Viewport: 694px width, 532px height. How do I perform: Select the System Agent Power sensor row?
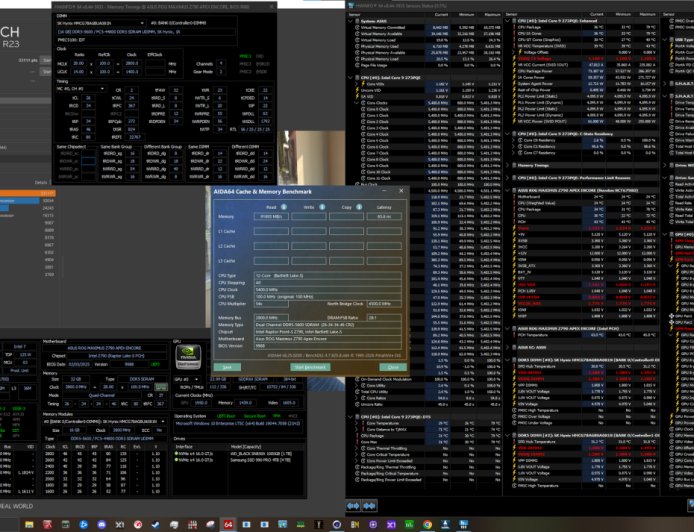tap(585, 83)
